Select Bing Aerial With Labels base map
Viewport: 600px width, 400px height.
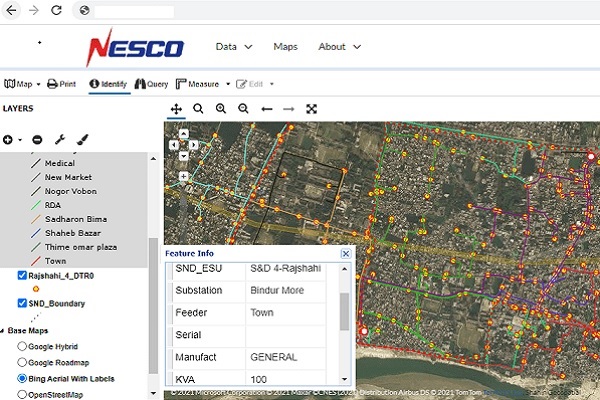[22, 379]
